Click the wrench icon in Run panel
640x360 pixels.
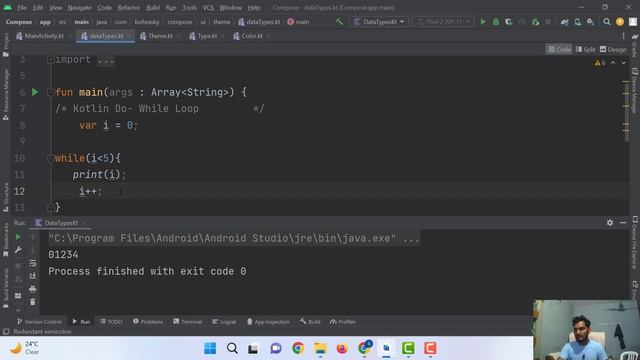click(18, 250)
